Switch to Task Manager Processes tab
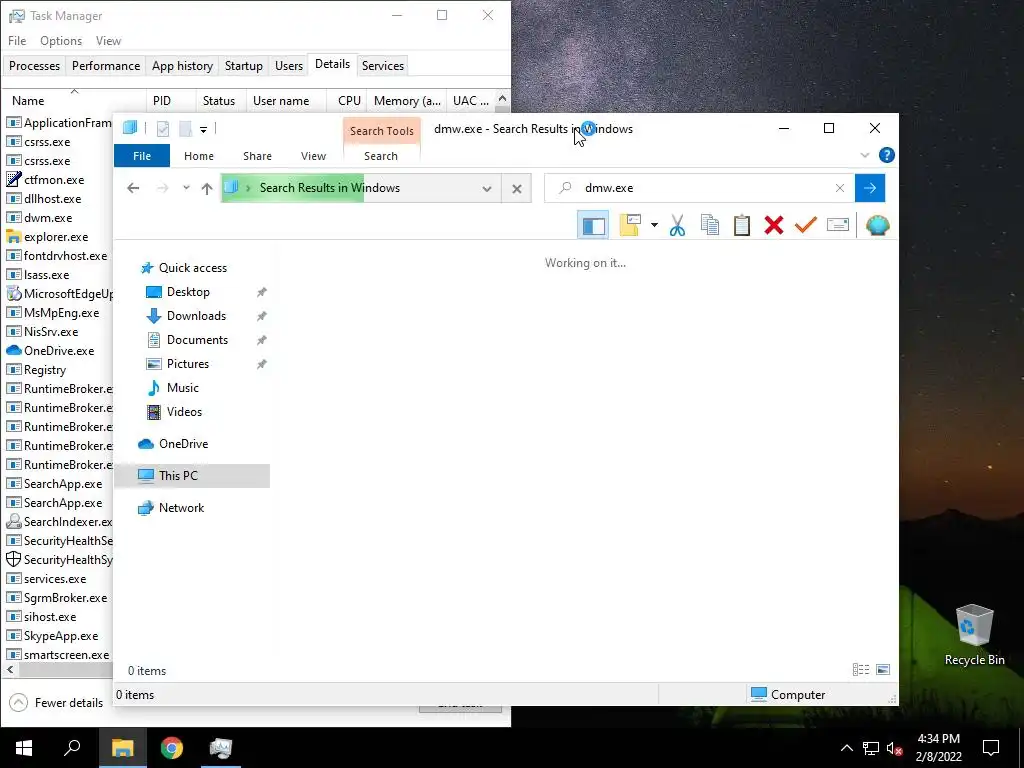Image resolution: width=1024 pixels, height=768 pixels. [x=35, y=66]
